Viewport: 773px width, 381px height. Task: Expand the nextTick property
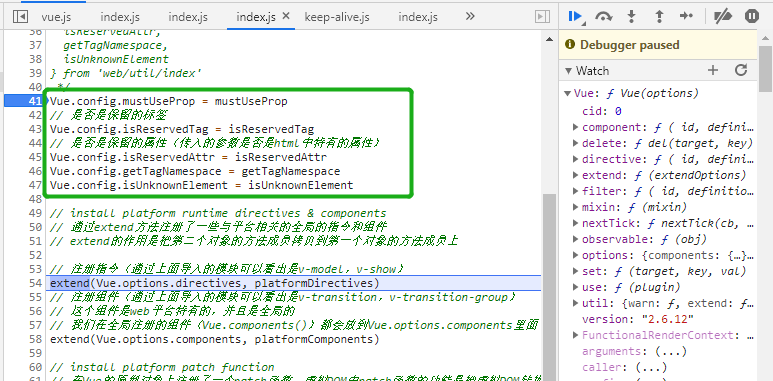[575, 223]
